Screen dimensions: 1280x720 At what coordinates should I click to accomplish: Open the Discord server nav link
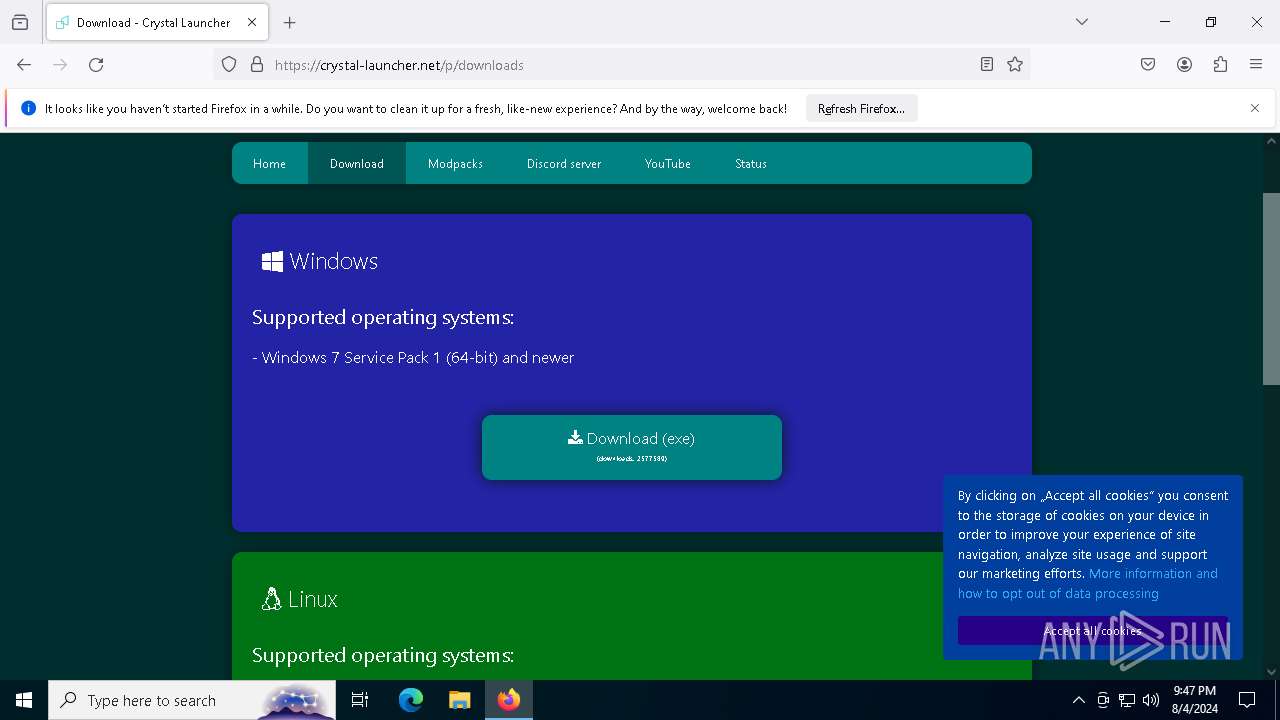[564, 163]
